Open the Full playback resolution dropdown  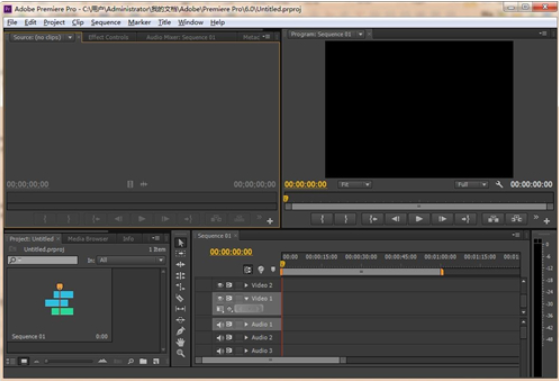(471, 184)
